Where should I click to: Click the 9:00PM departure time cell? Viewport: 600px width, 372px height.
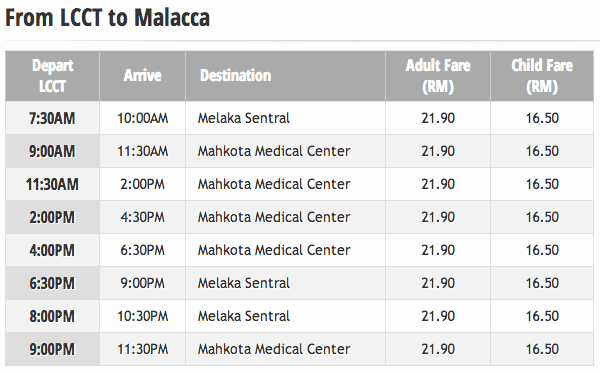click(52, 349)
